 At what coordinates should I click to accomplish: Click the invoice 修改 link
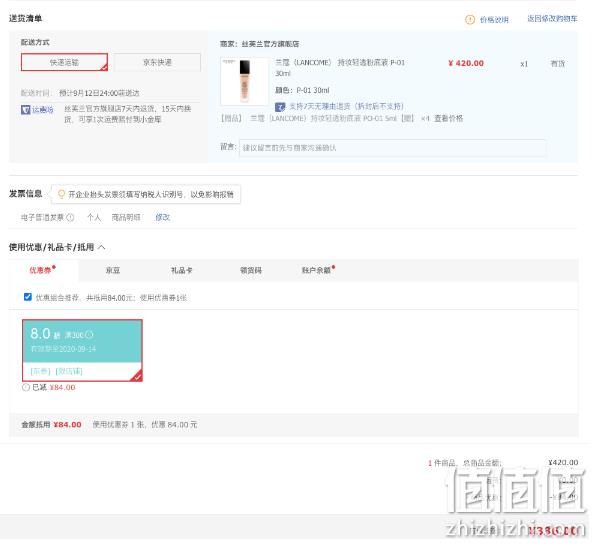pos(162,217)
